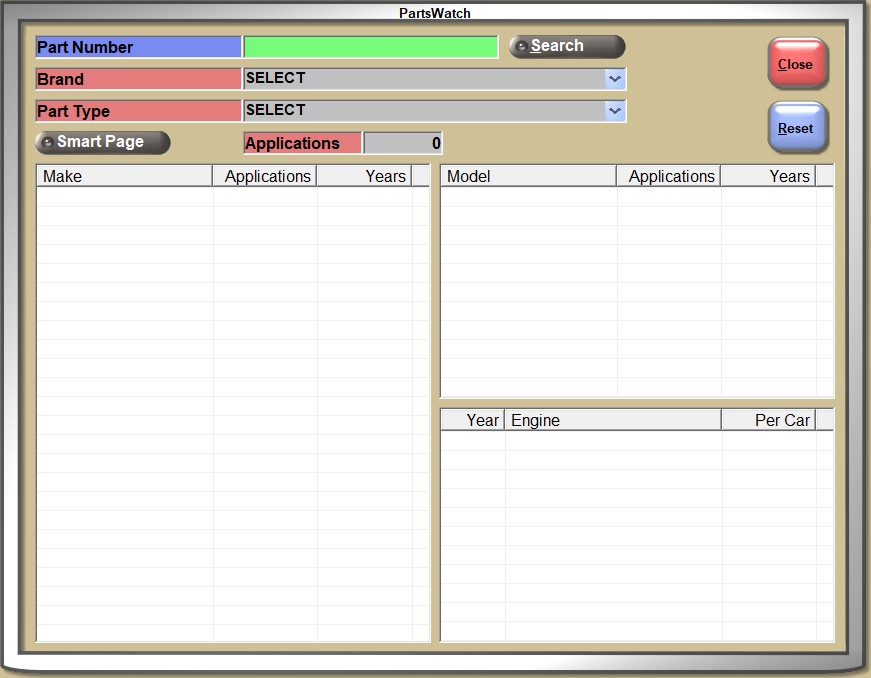This screenshot has height=678, width=871.
Task: Click the Search button
Action: [567, 46]
